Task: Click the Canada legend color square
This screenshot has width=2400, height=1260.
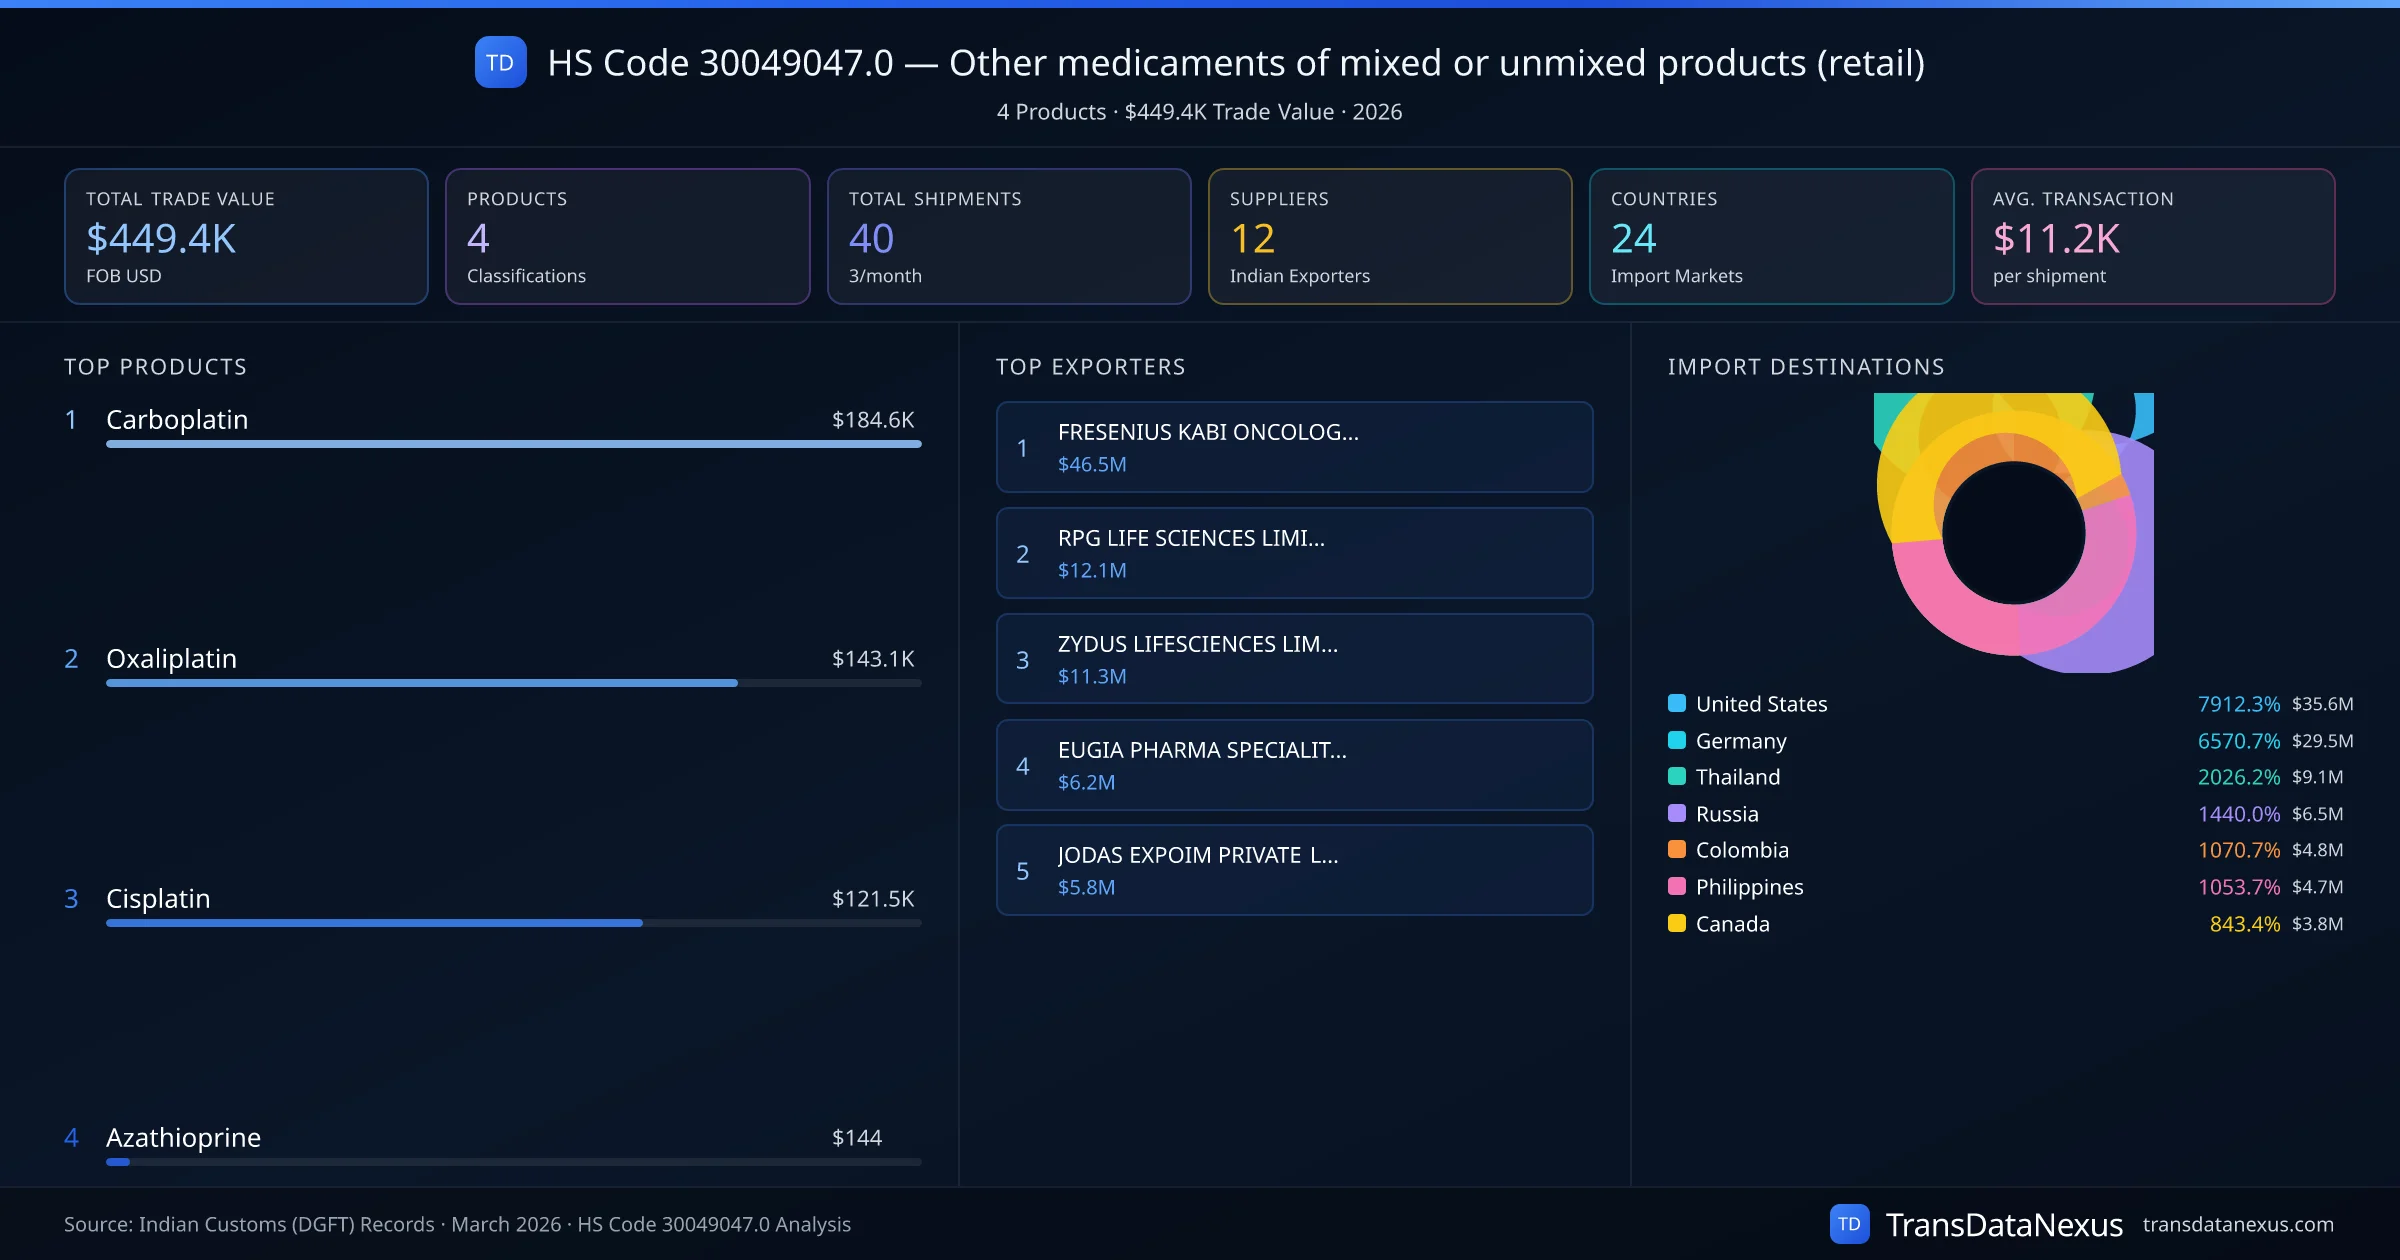Action: click(1677, 923)
